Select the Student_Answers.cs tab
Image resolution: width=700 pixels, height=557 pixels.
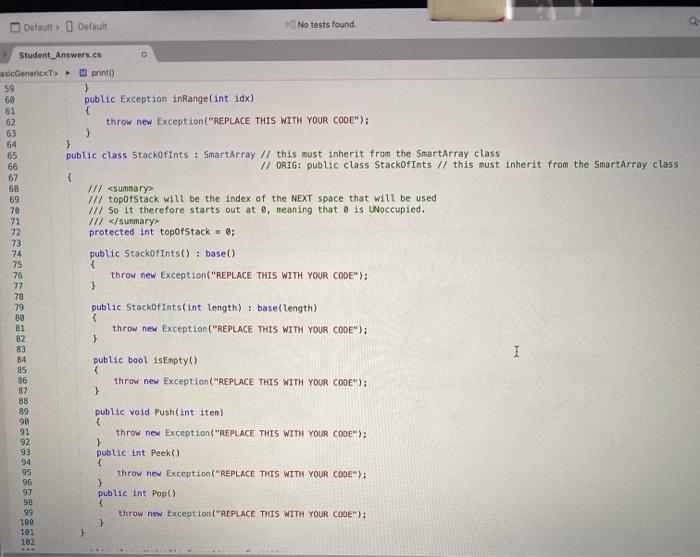click(60, 55)
